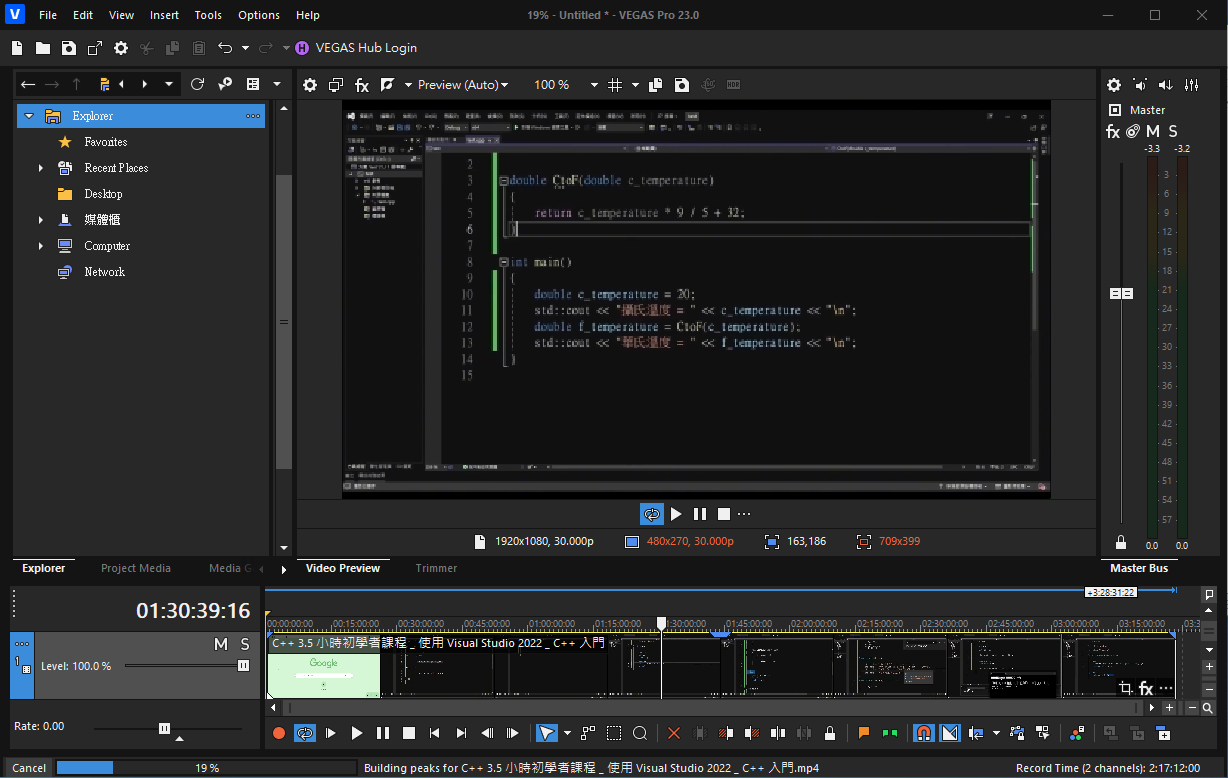Toggle automatic crossfades button
The width and height of the screenshot is (1228, 778).
tap(950, 733)
